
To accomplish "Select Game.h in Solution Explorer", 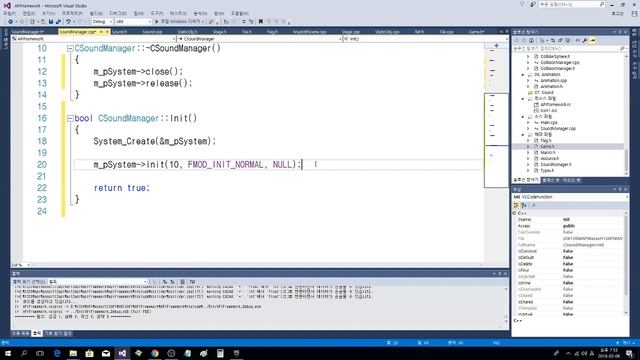I will 547,147.
